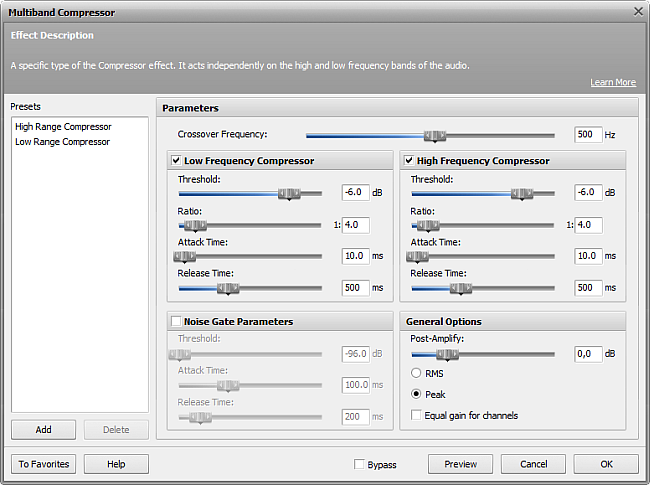Enable the Noise Gate Parameters checkbox
650x485 pixels.
click(x=176, y=321)
